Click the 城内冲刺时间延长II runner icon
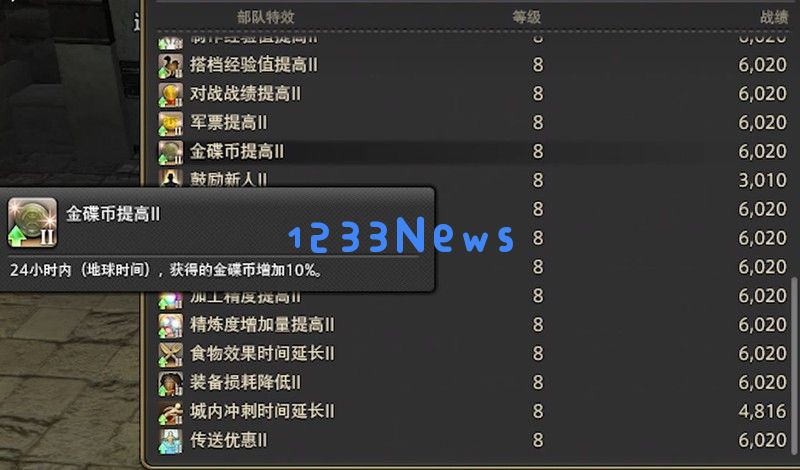Image resolution: width=800 pixels, height=470 pixels. [170, 412]
